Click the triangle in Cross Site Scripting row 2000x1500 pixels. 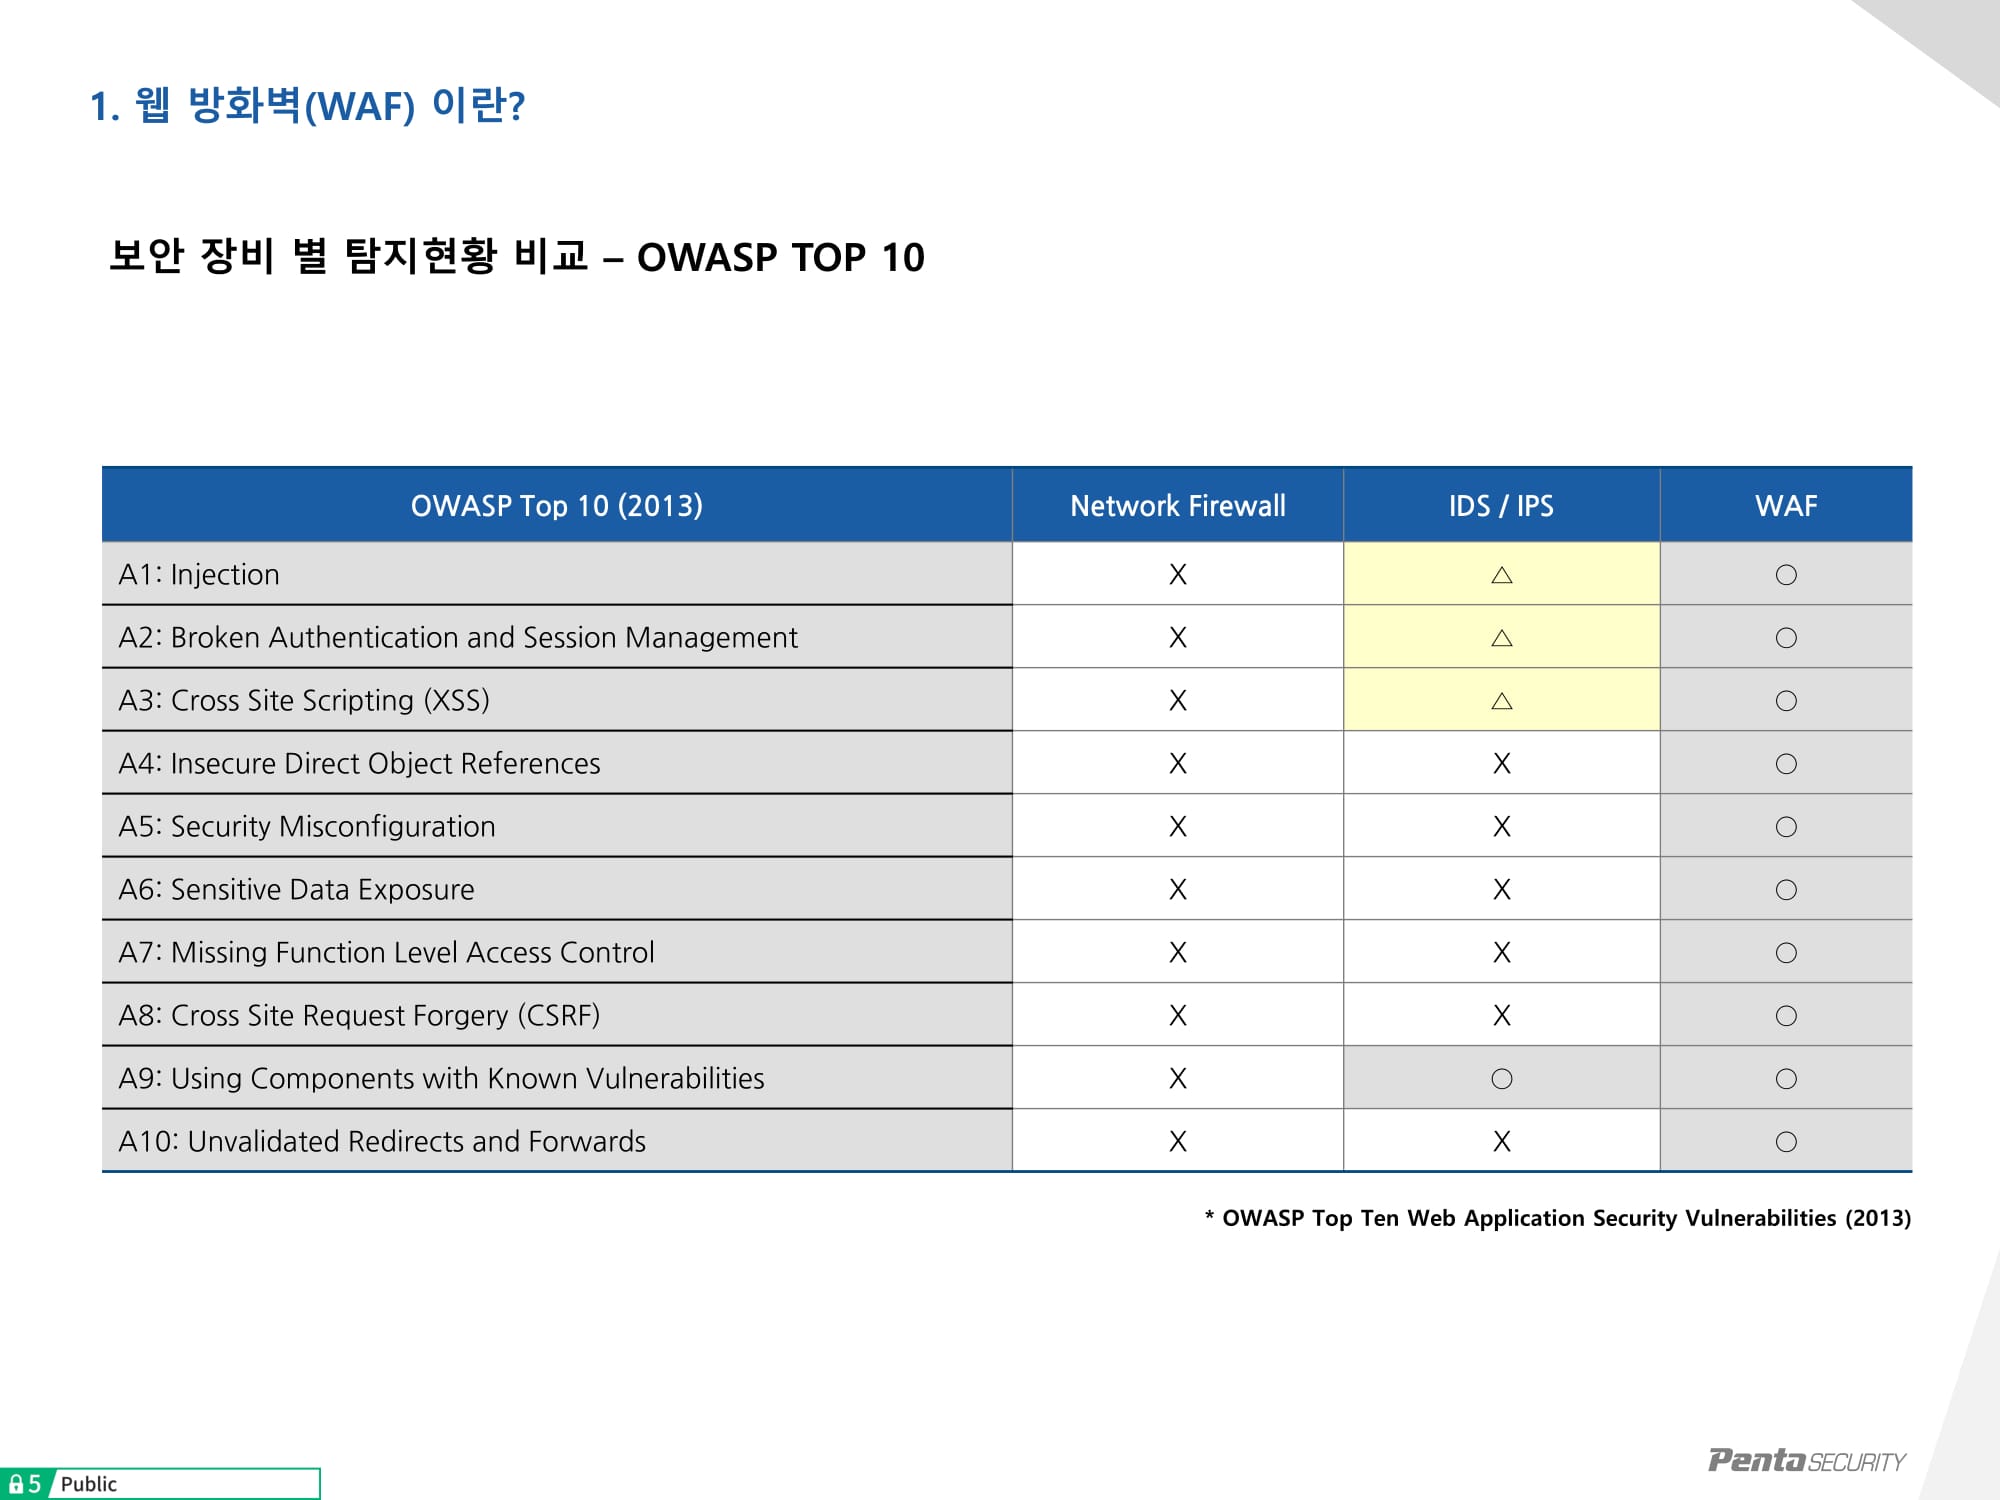coord(1501,701)
